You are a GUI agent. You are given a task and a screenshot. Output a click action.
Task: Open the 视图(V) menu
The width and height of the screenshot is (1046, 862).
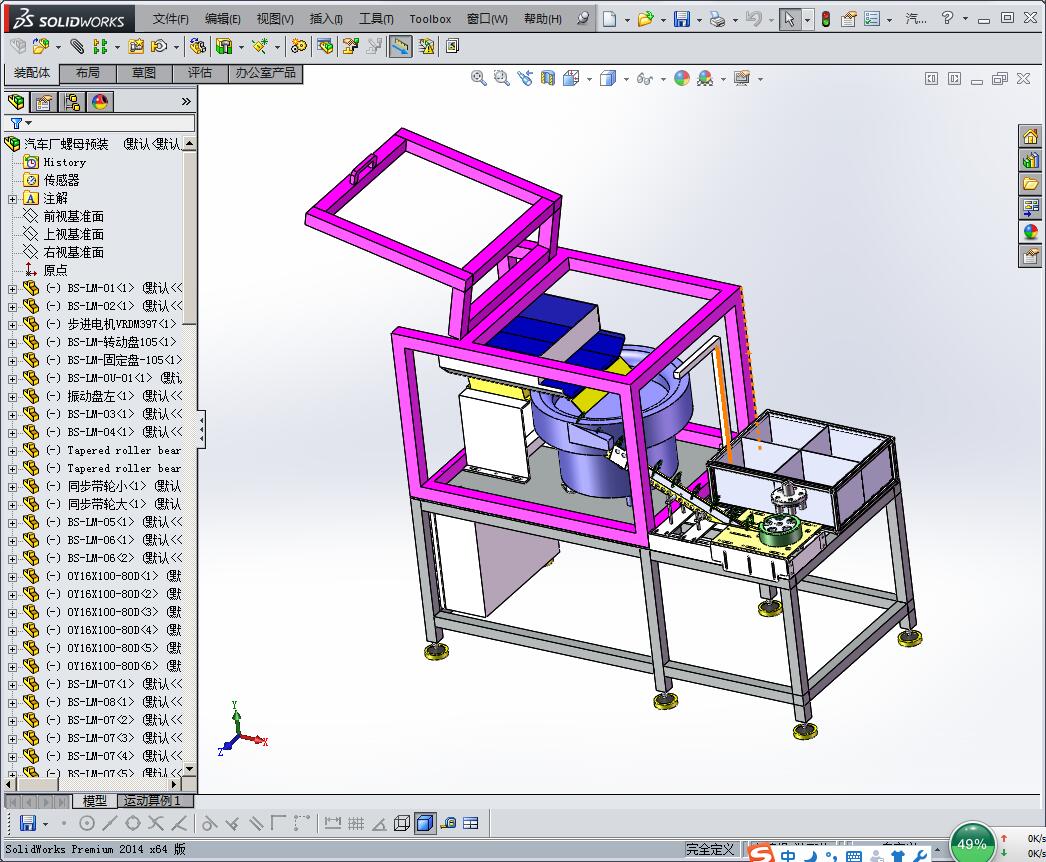[275, 19]
